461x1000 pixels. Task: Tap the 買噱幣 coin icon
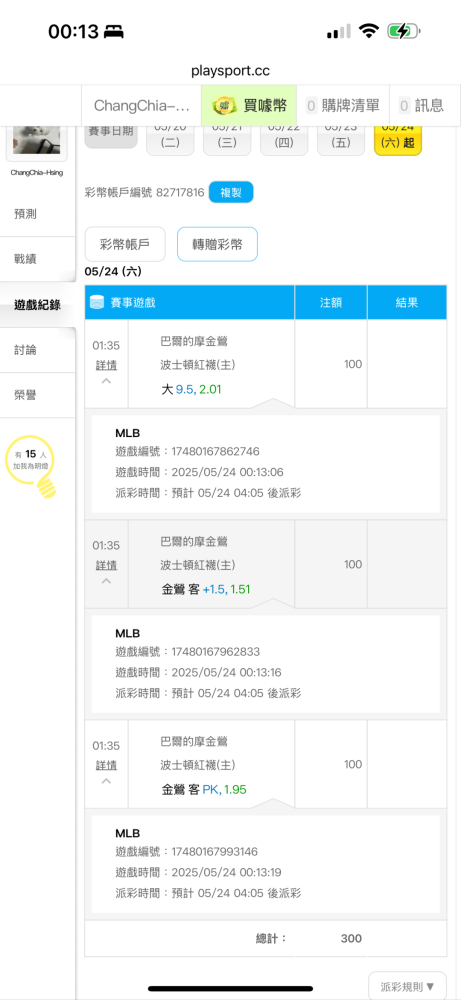(223, 105)
